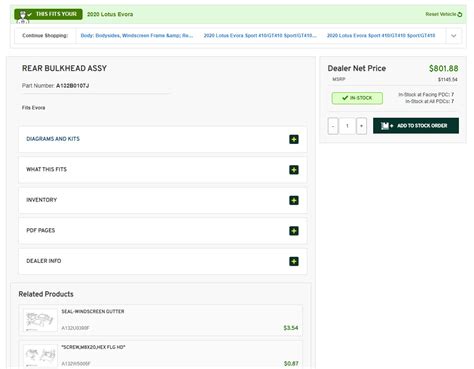Click the quantity input field
Image resolution: width=474 pixels, height=369 pixels.
coord(347,126)
